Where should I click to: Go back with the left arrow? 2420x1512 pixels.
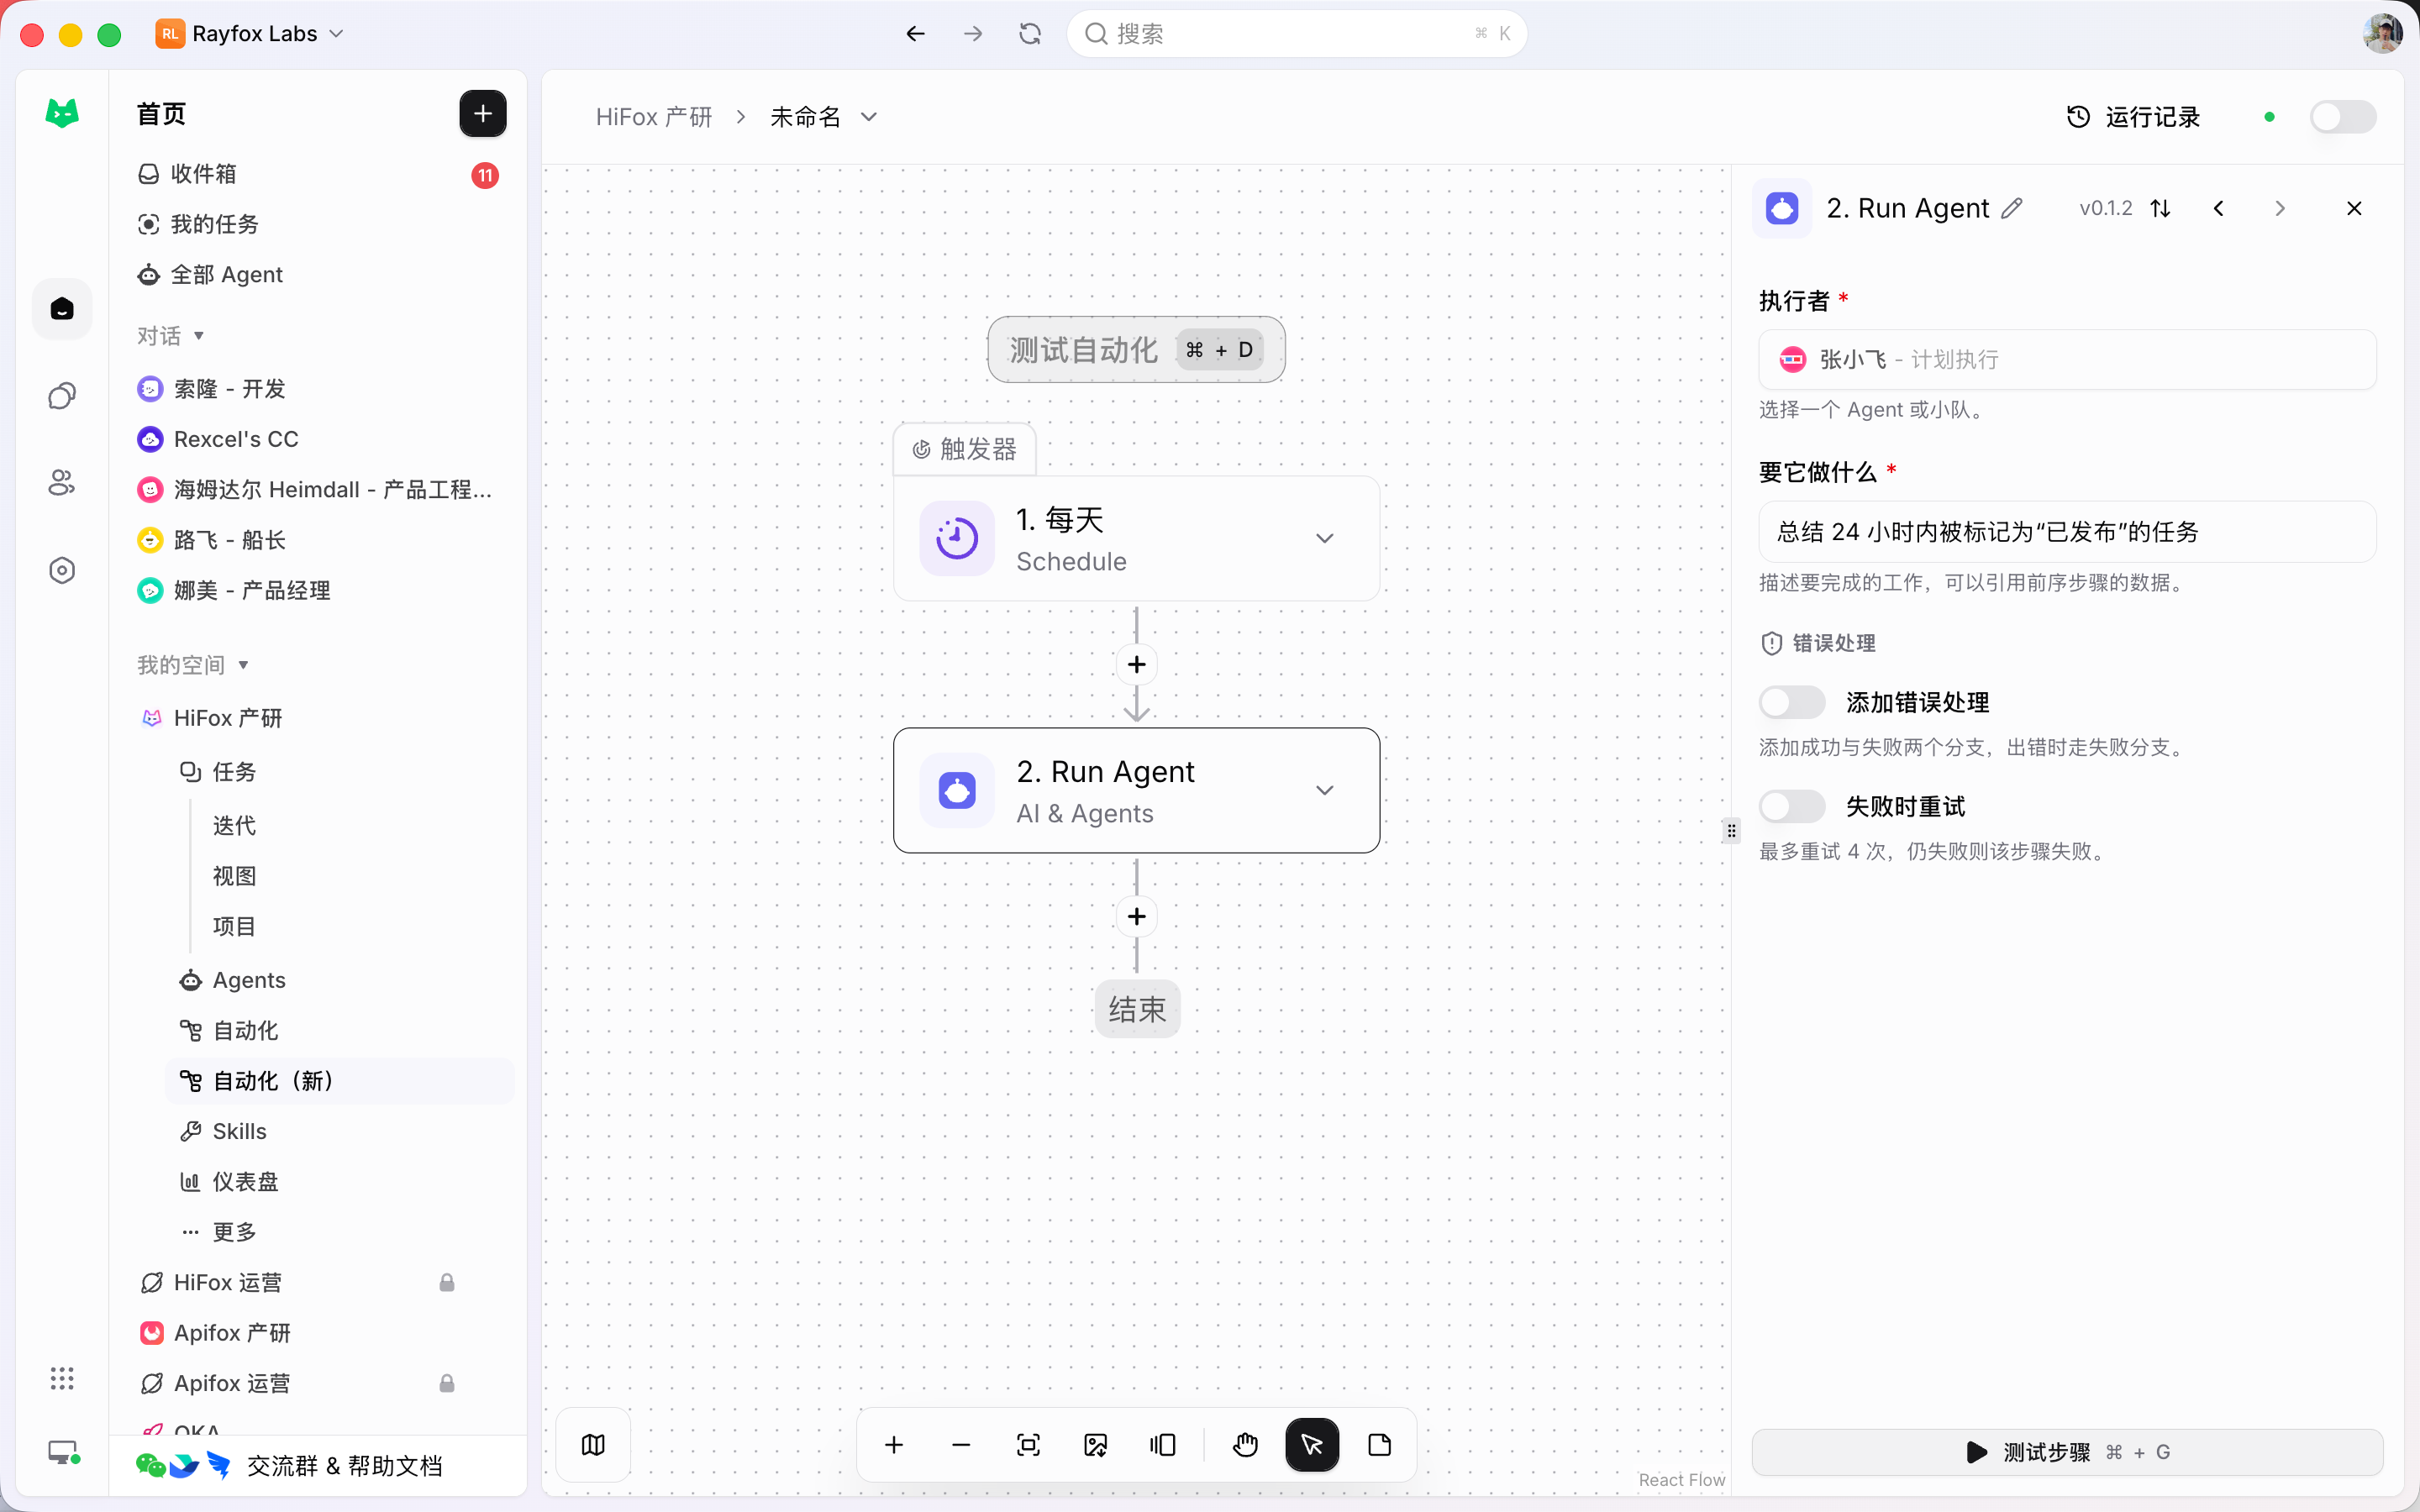pyautogui.click(x=915, y=34)
